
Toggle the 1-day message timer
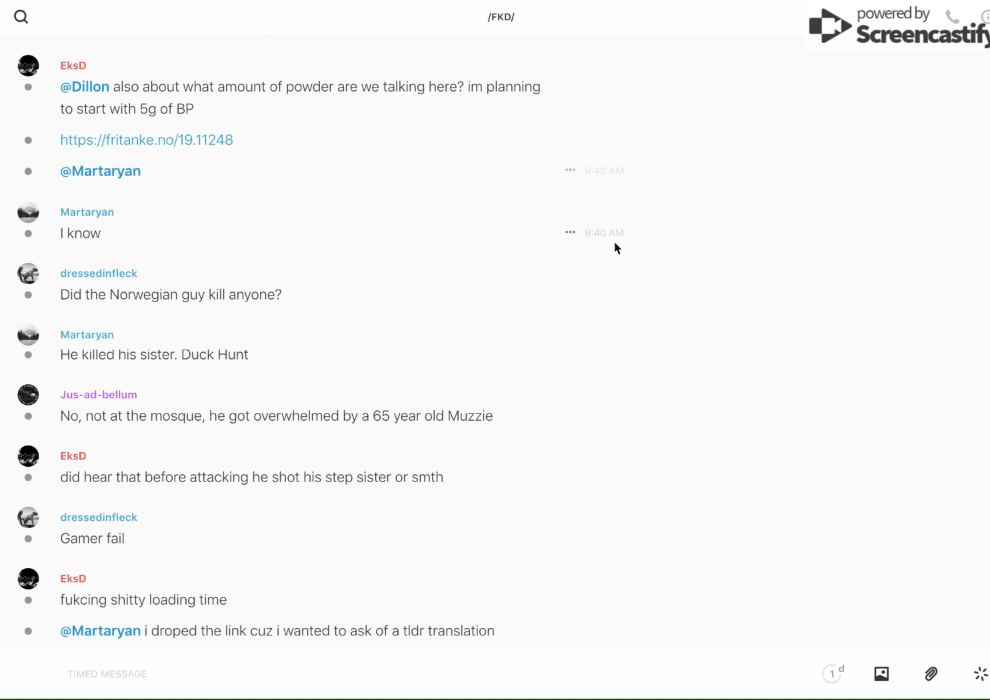pyautogui.click(x=832, y=674)
